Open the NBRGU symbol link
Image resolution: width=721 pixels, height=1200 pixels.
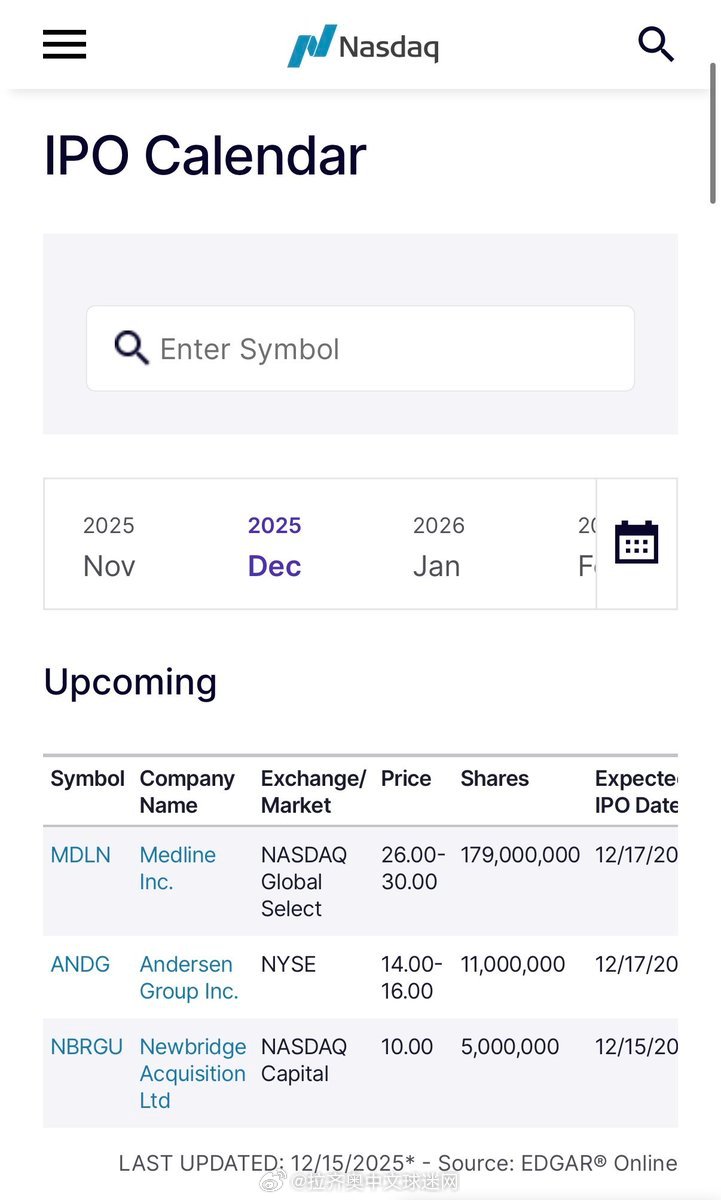point(87,1046)
